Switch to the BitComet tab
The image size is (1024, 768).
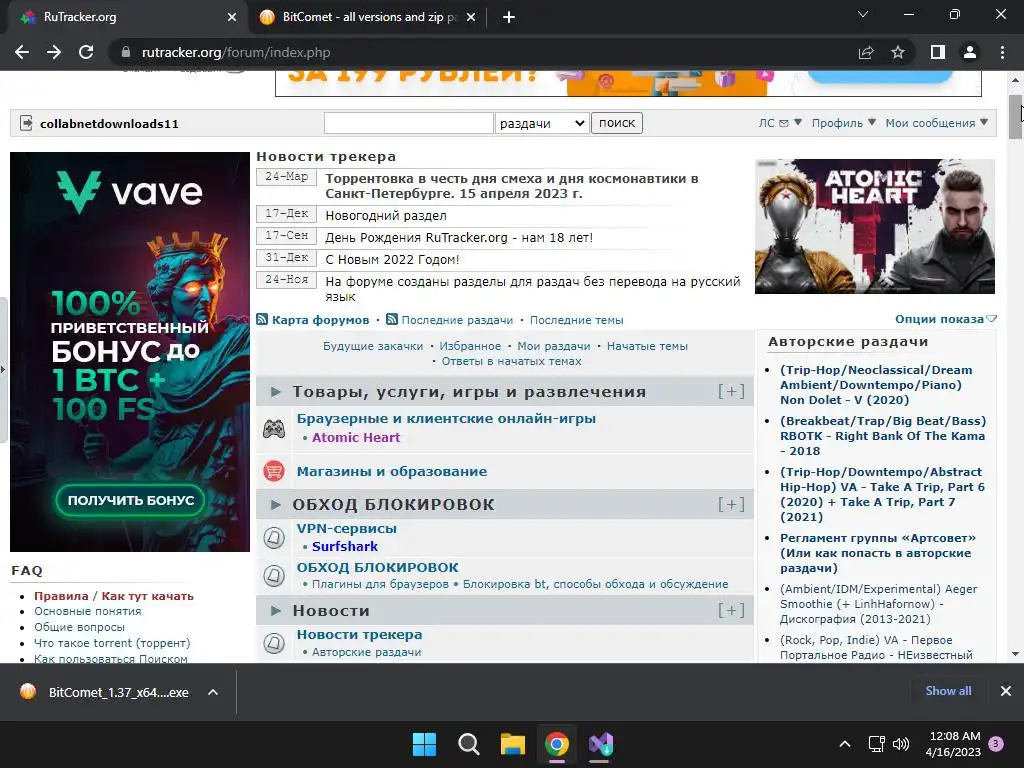(x=366, y=17)
